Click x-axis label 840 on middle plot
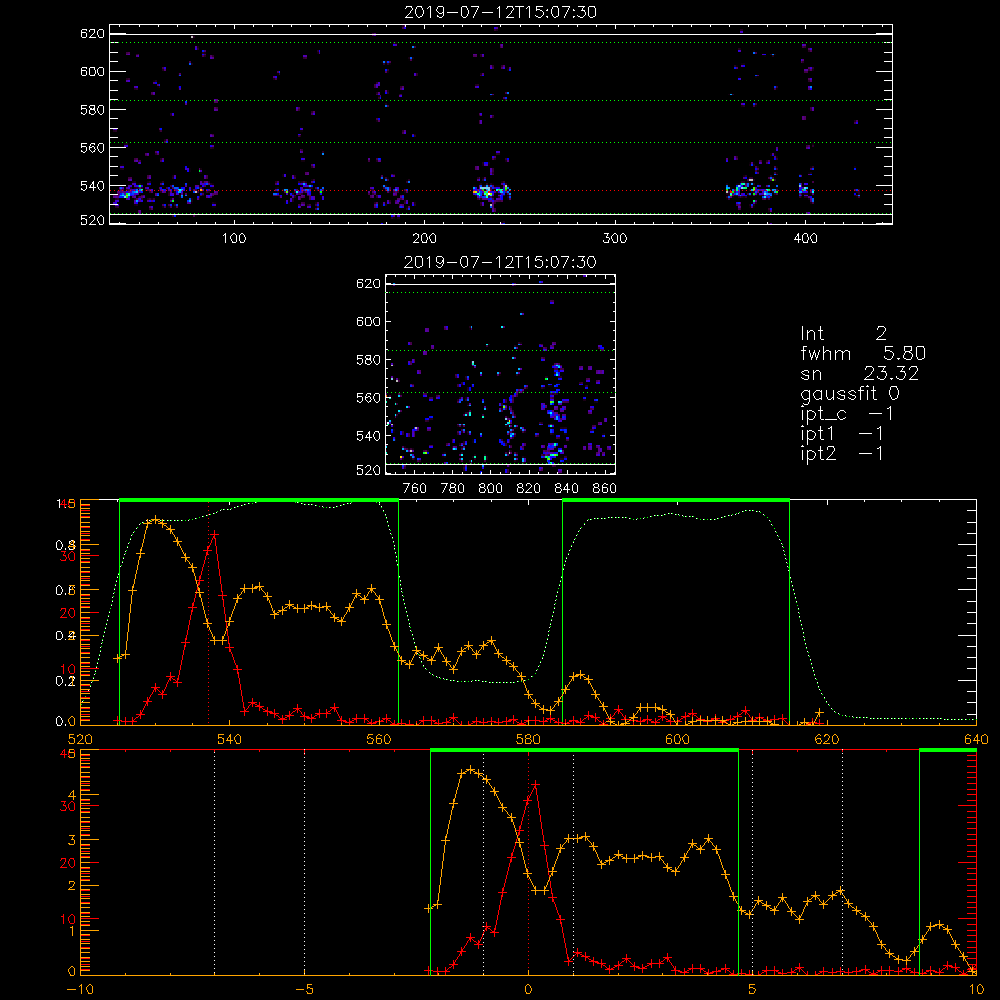1000x1000 pixels. click(566, 489)
